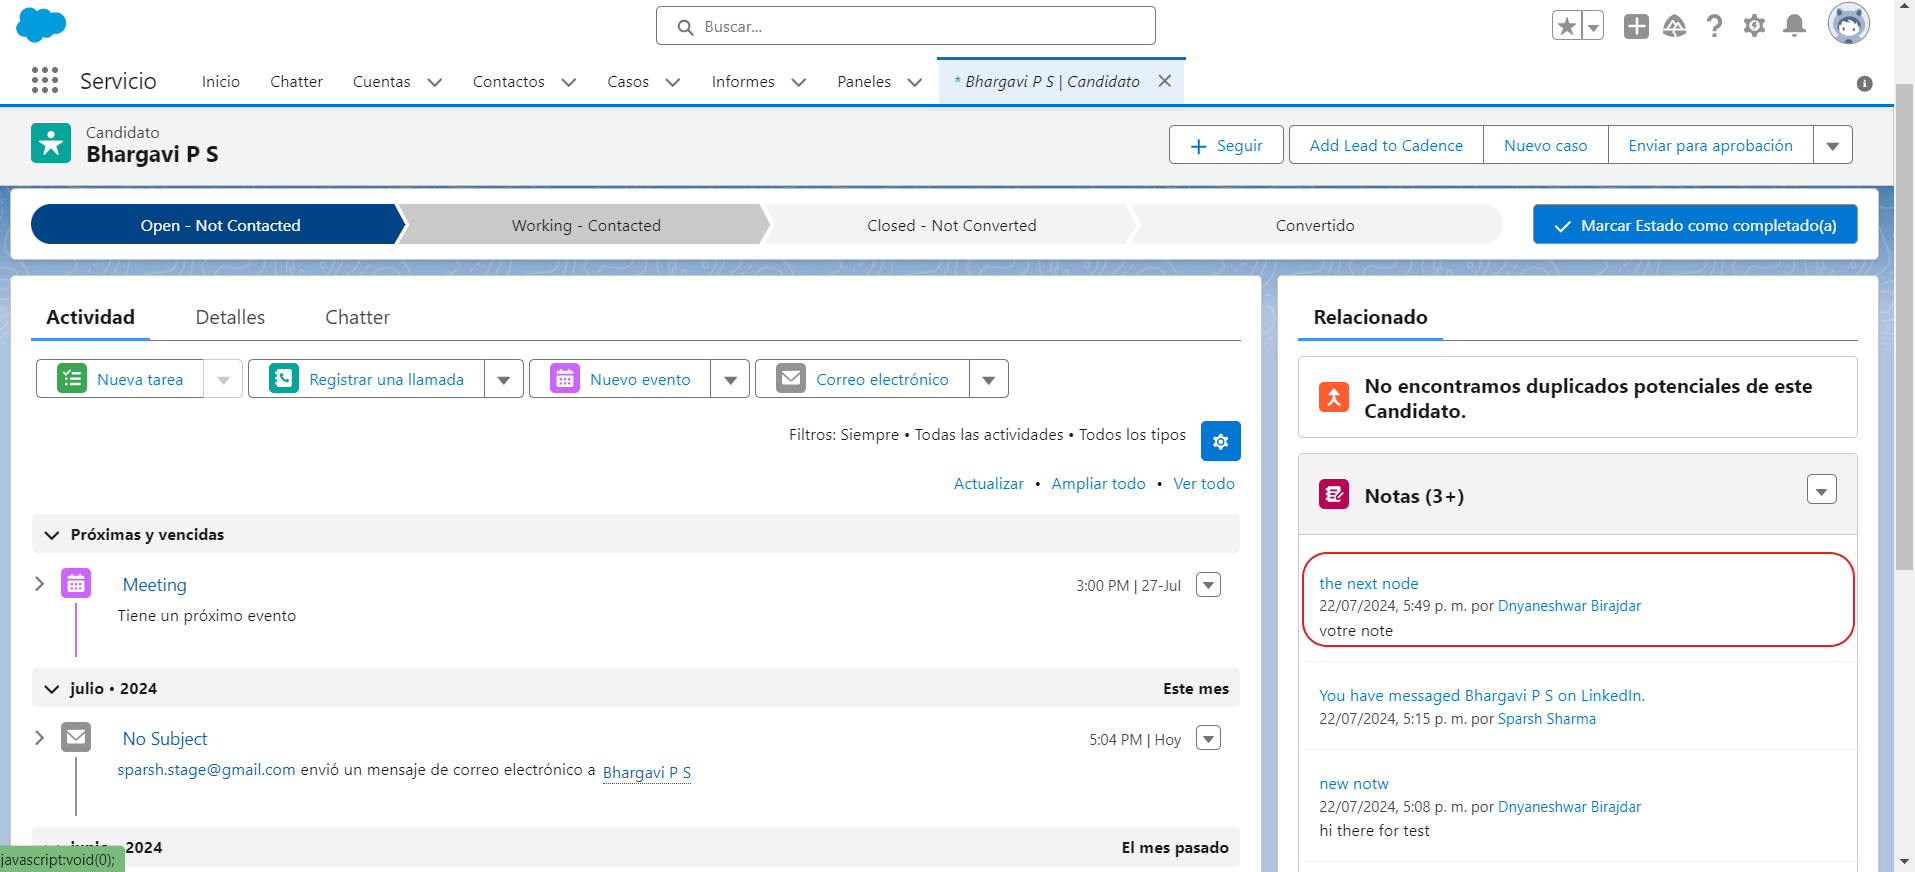Click Enviar para aprobación button

click(x=1710, y=145)
